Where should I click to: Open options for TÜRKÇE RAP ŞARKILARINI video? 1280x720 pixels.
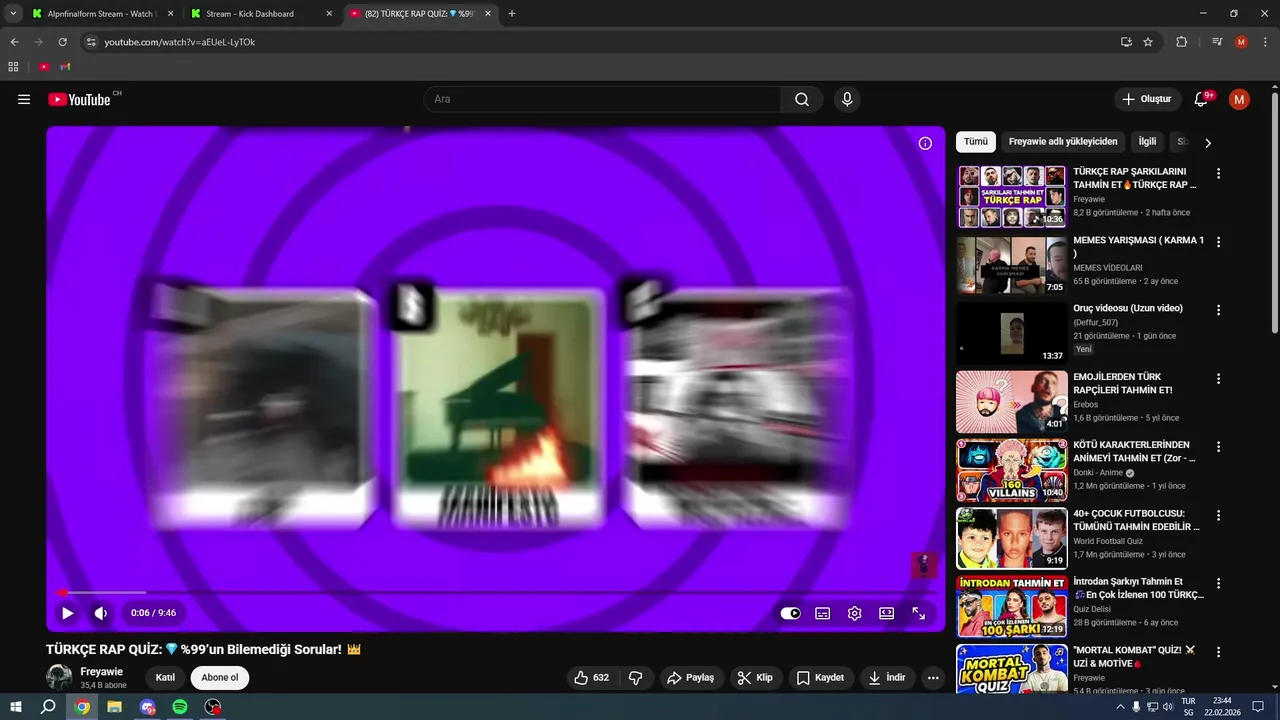[1218, 174]
